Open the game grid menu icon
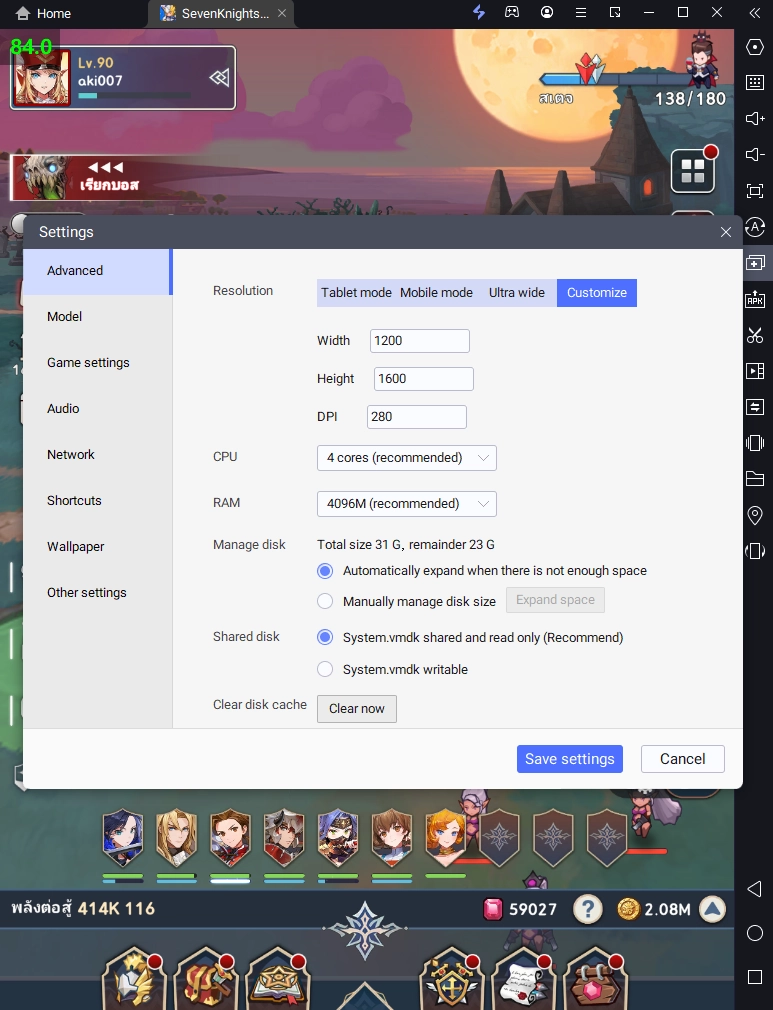This screenshot has height=1010, width=773. coord(692,171)
